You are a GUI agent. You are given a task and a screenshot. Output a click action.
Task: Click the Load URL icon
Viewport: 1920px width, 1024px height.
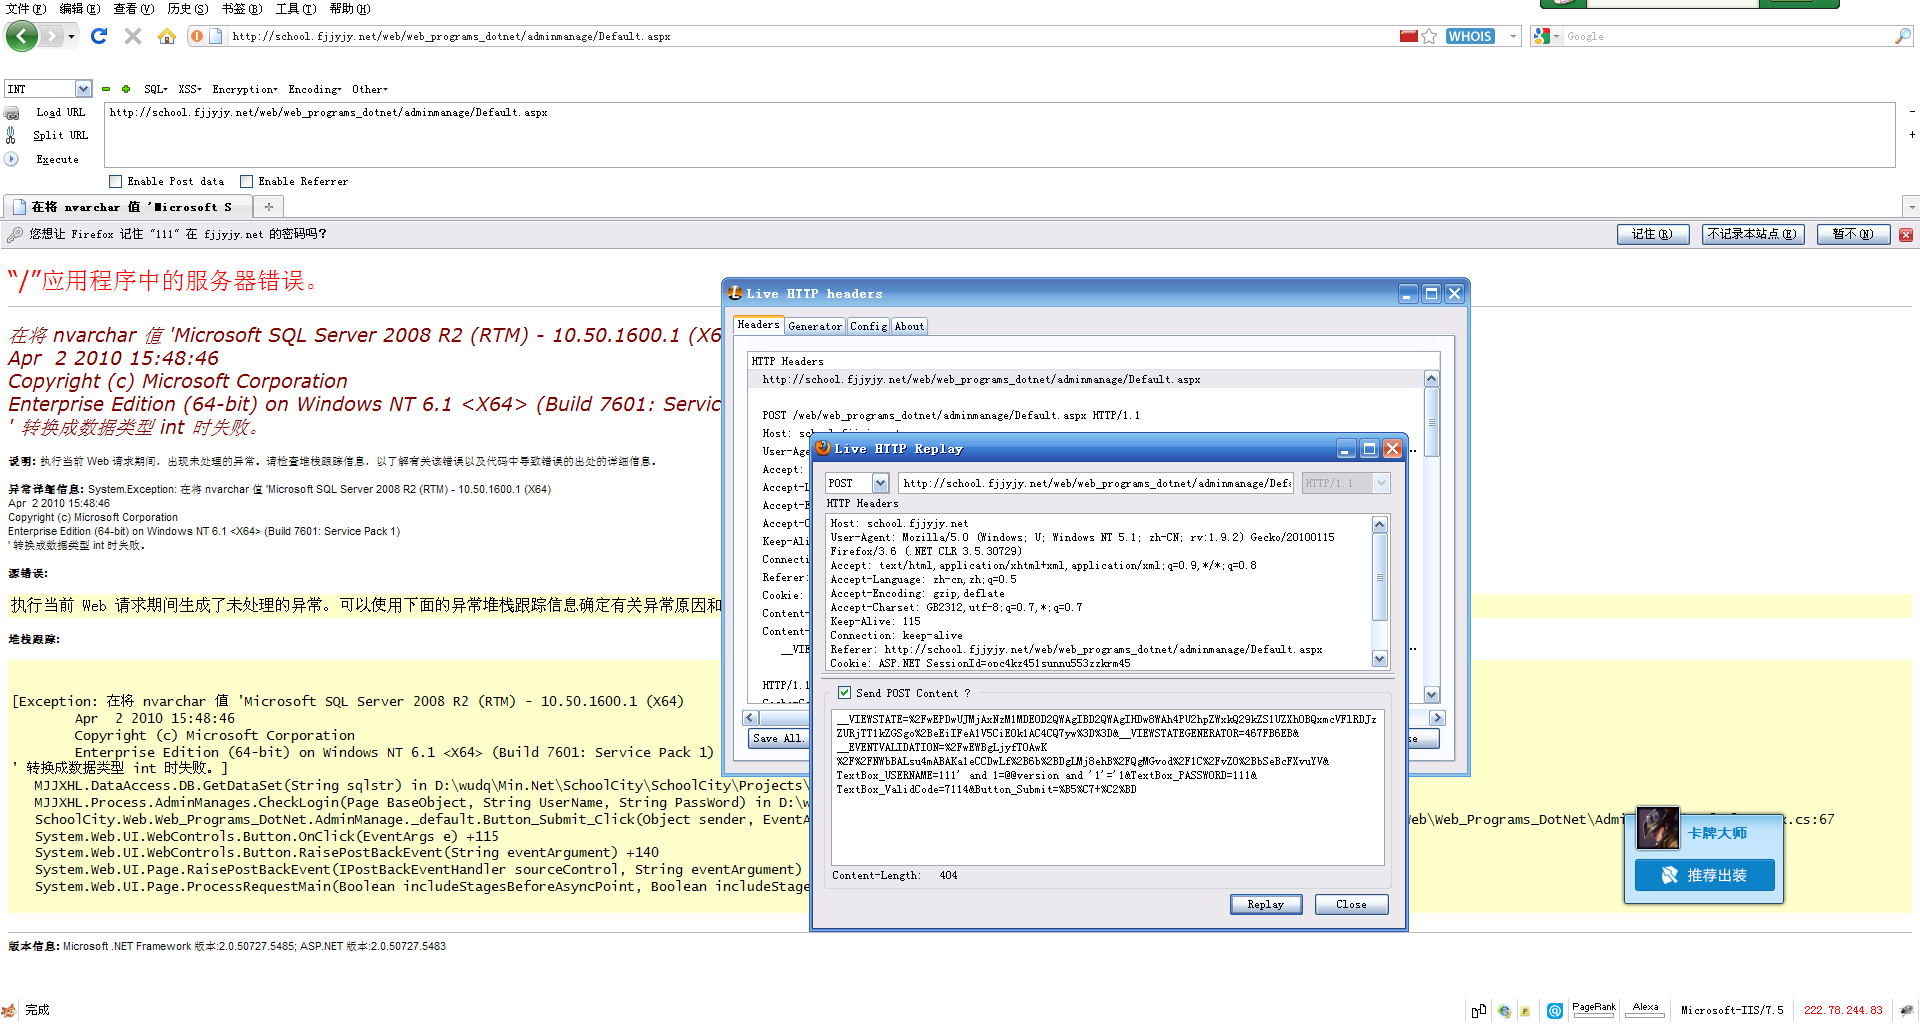click(x=12, y=113)
